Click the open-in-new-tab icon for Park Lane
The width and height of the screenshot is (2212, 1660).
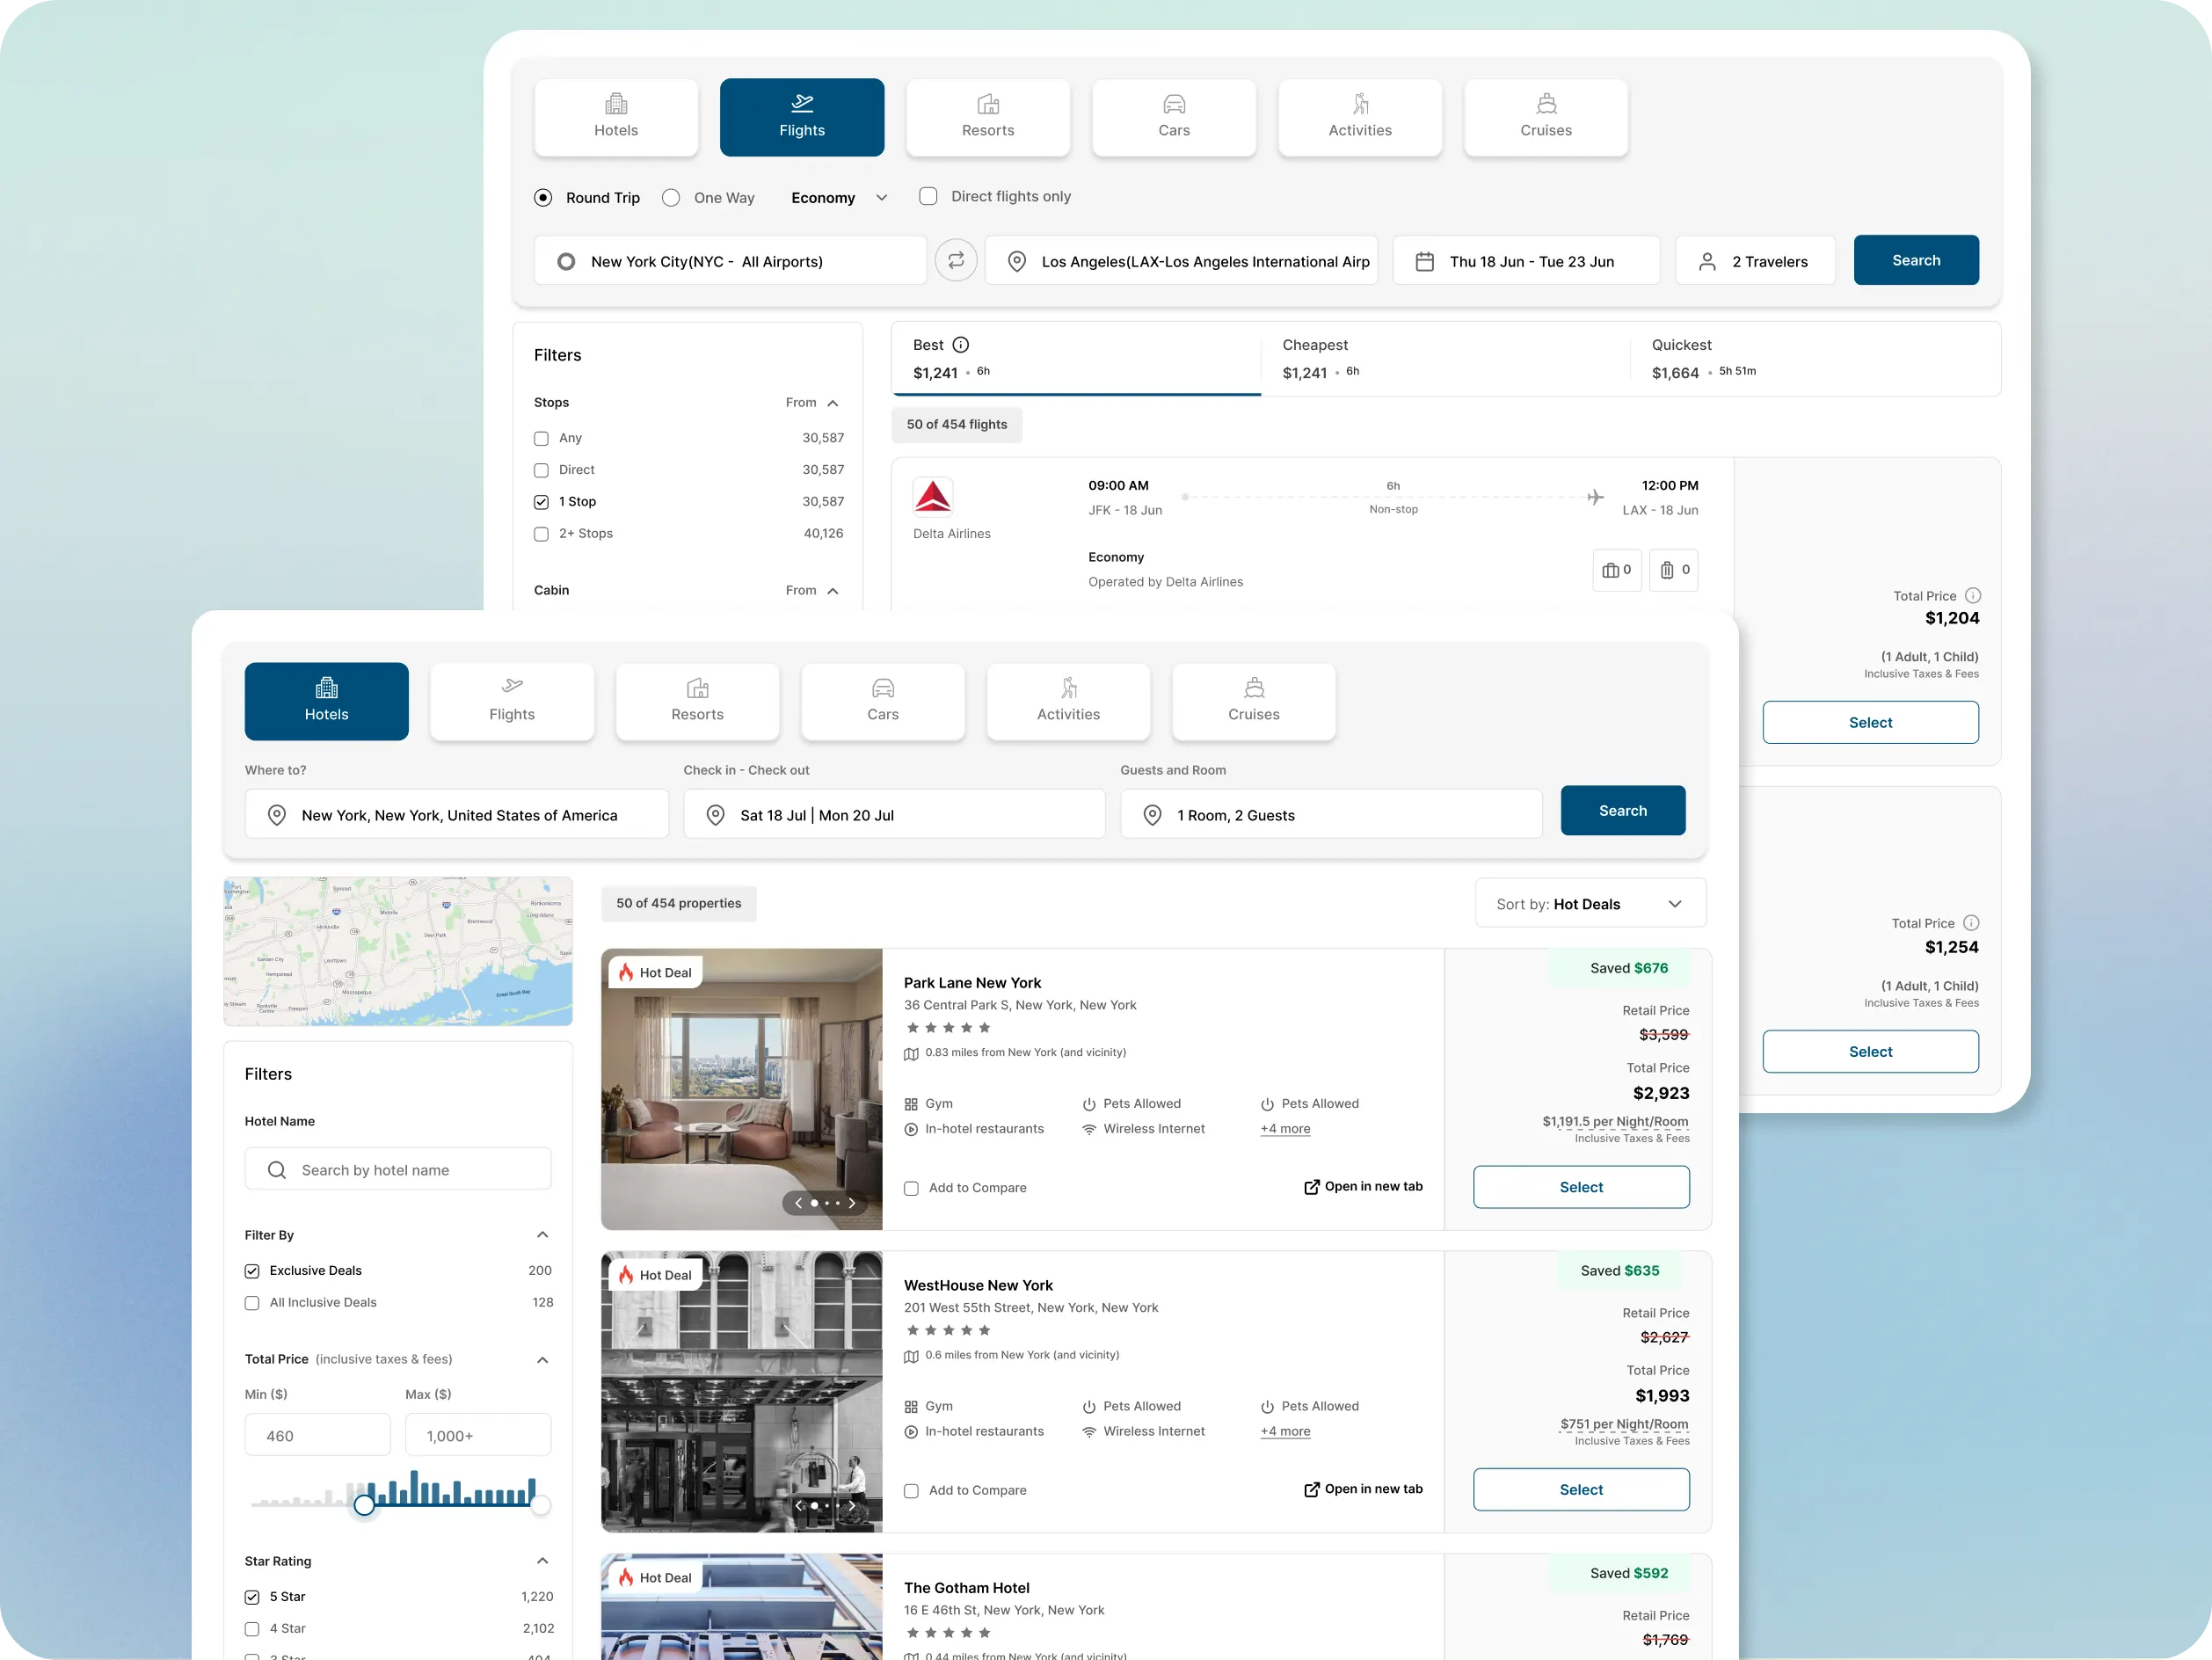(1312, 1187)
